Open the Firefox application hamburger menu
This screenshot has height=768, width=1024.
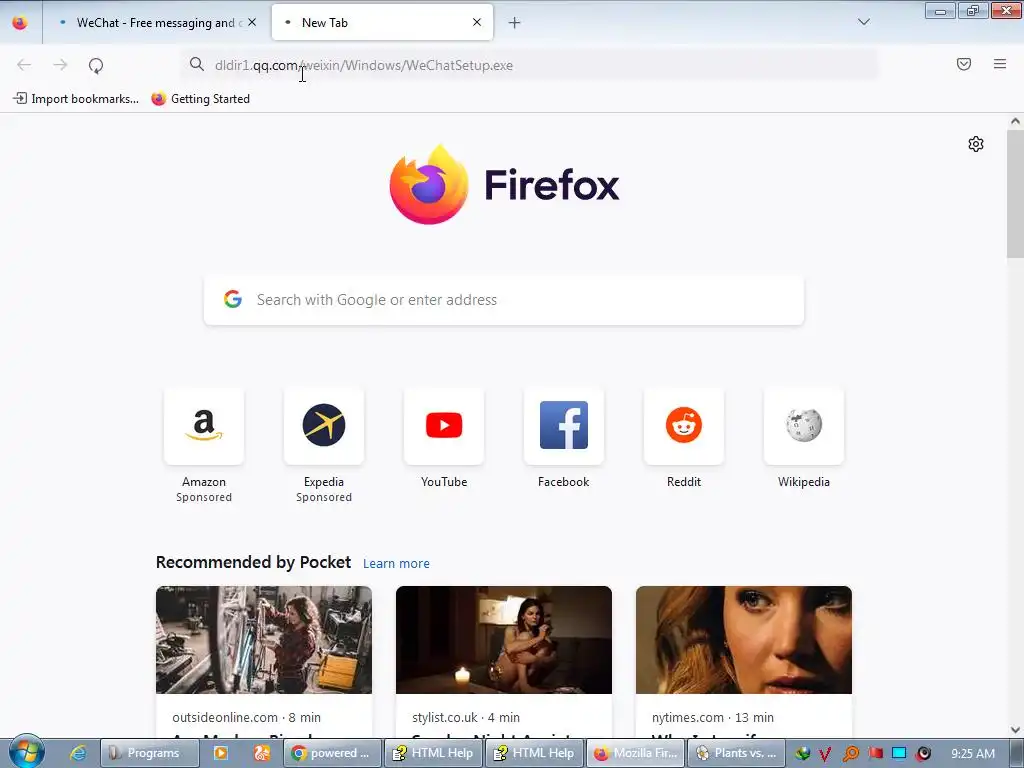point(999,64)
